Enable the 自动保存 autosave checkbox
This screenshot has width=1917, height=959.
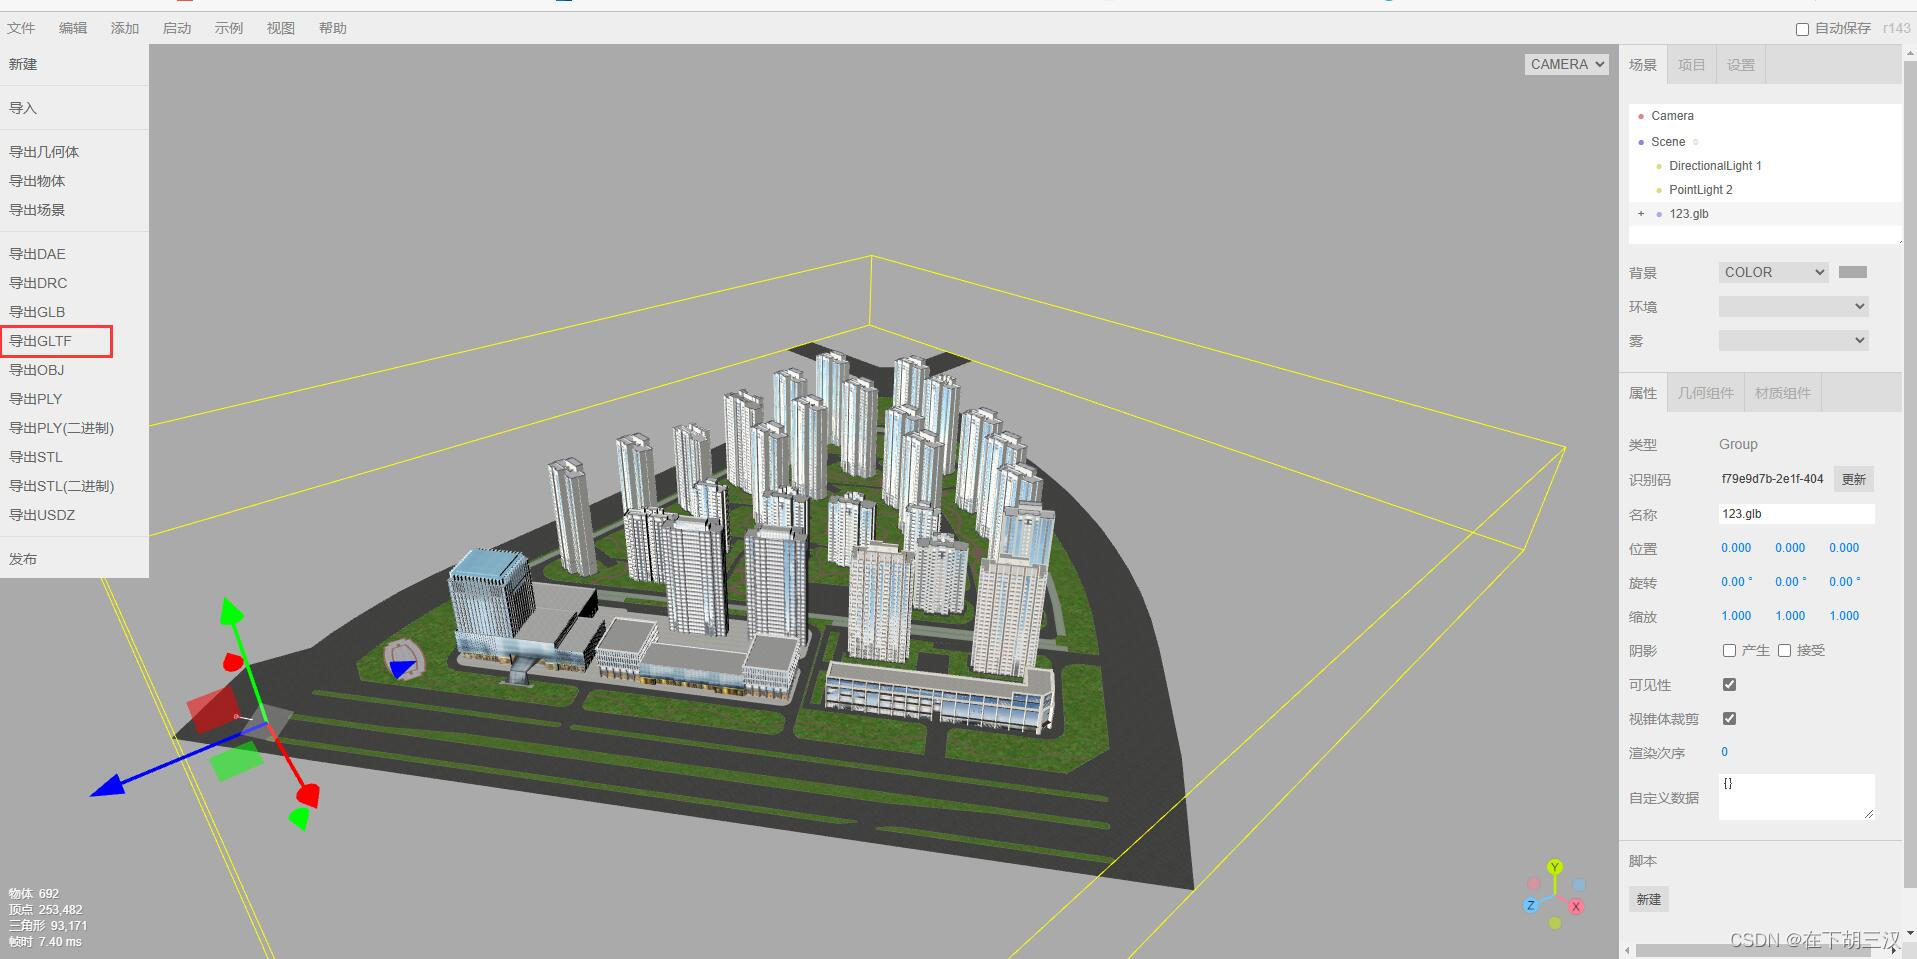[1802, 29]
